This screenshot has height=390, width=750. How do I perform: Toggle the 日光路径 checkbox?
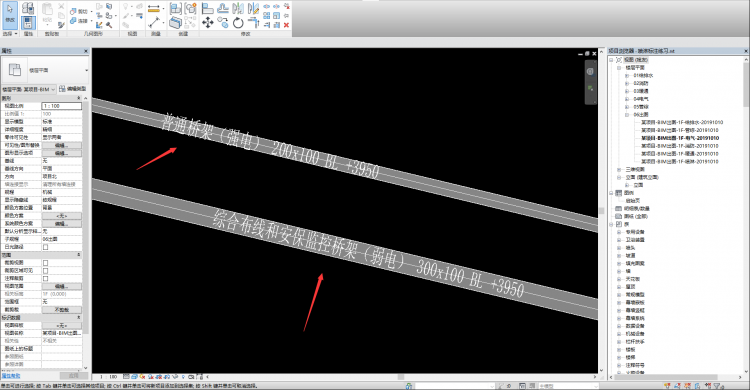(x=45, y=247)
